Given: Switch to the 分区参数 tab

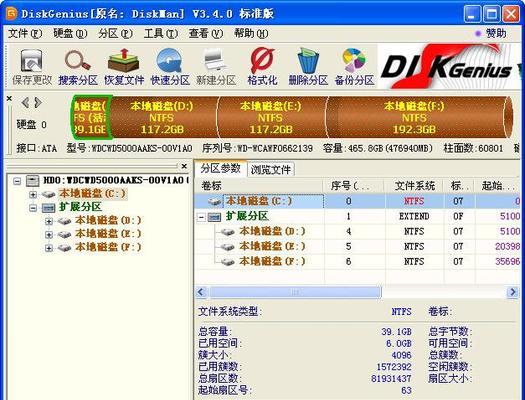Looking at the screenshot, I should [x=220, y=168].
